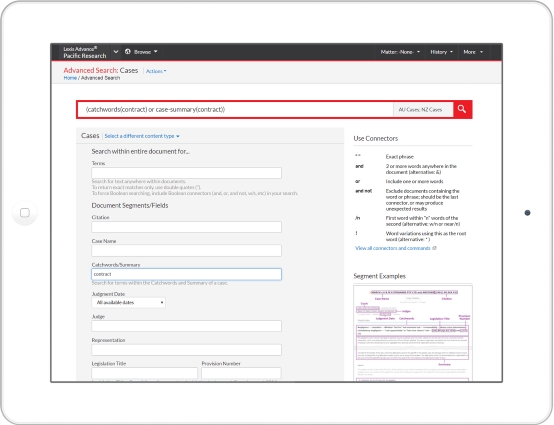The width and height of the screenshot is (554, 425).
Task: Select a different content type
Action: (x=142, y=136)
